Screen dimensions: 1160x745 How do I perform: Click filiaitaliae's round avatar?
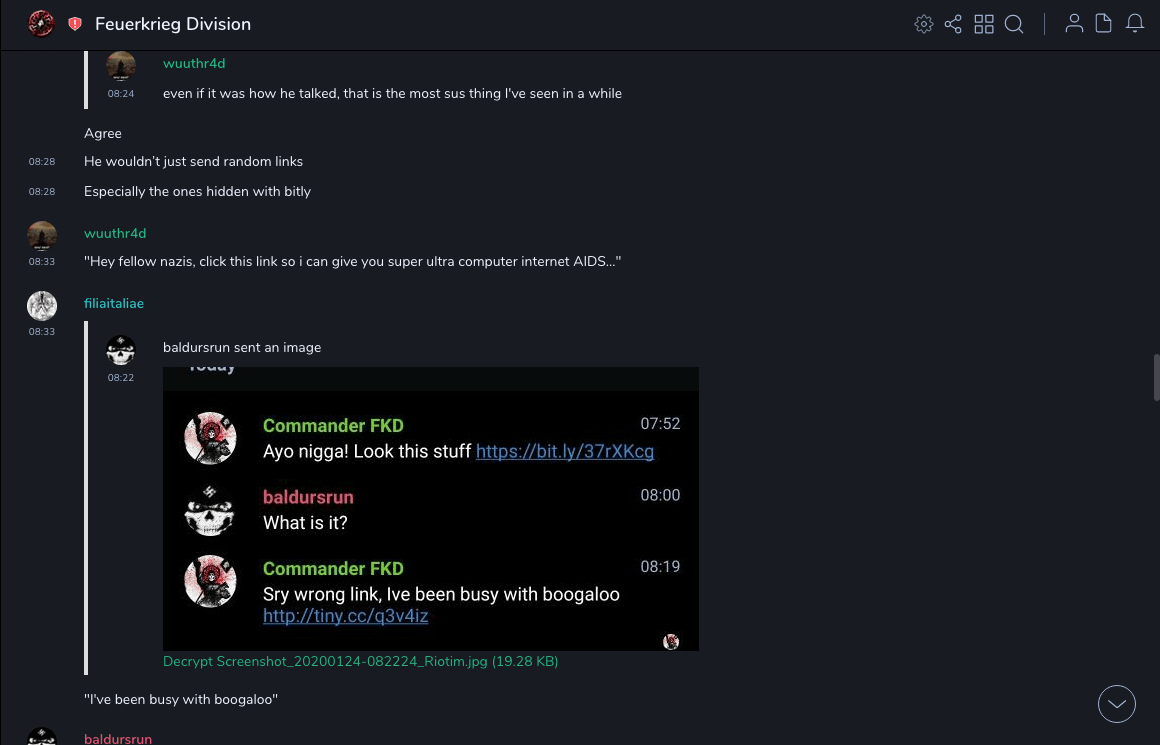[42, 306]
